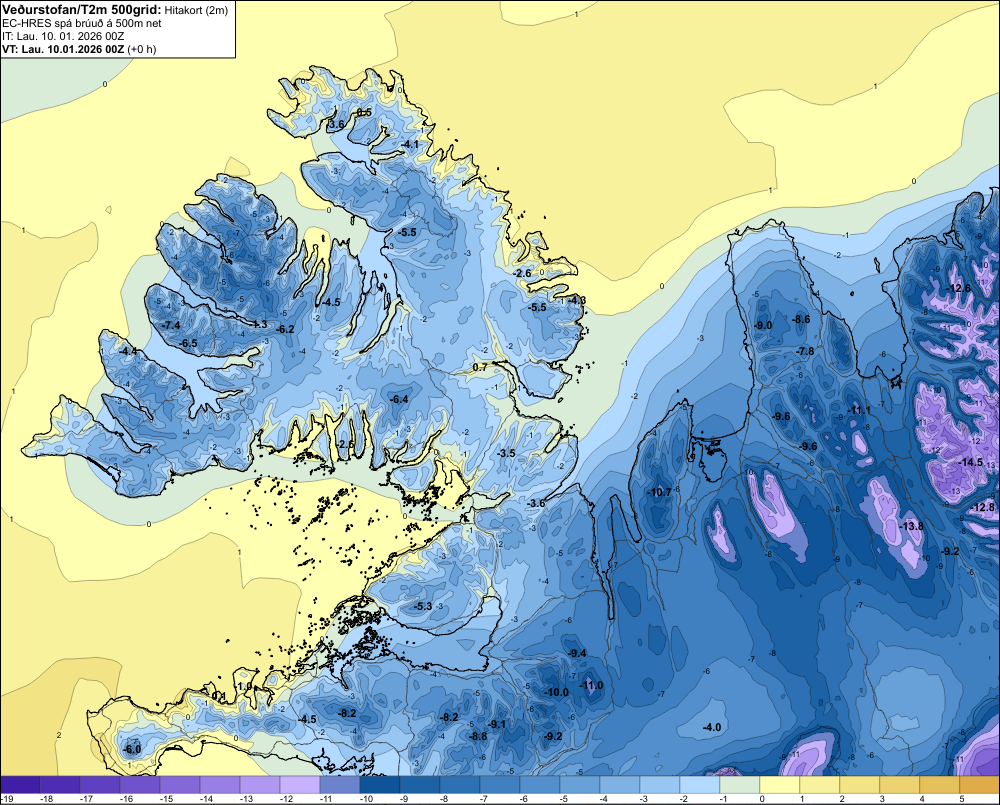Image resolution: width=1000 pixels, height=805 pixels.
Task: Click the -2.5 temperature reading
Action: coord(345,444)
